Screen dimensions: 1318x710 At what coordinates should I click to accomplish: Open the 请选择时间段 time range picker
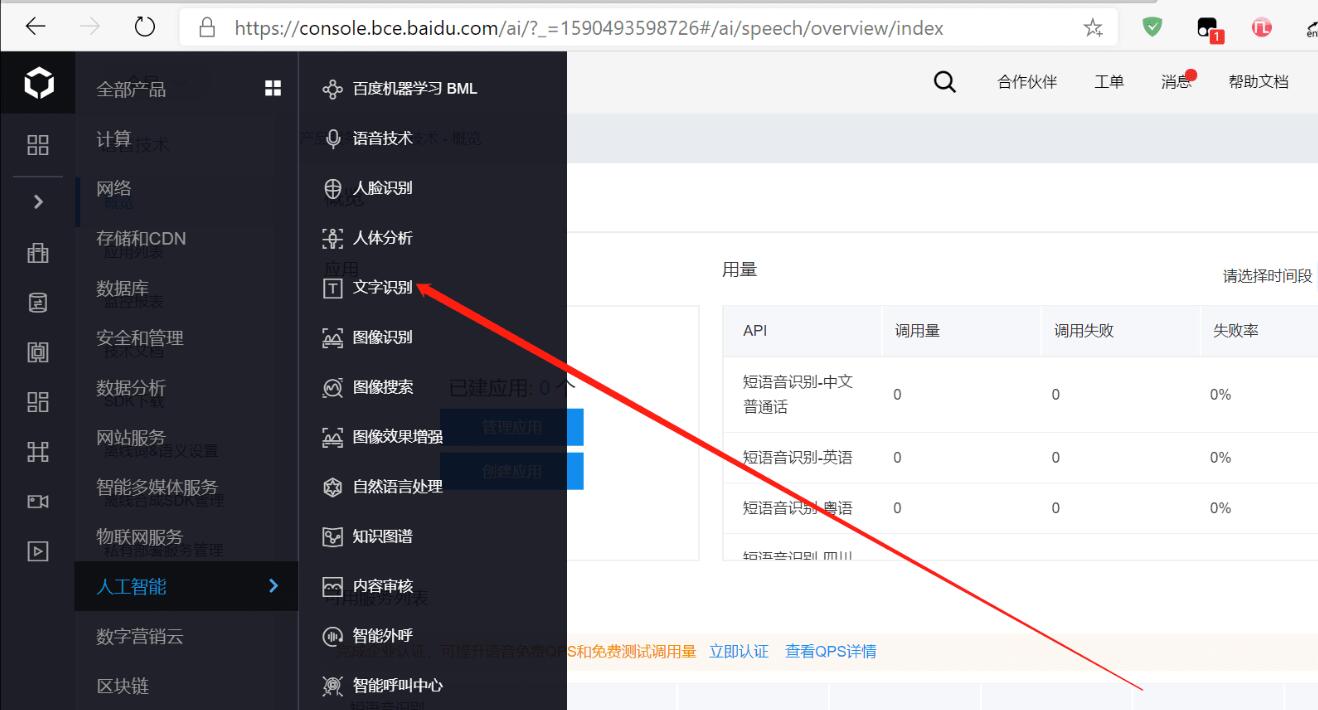point(1268,276)
